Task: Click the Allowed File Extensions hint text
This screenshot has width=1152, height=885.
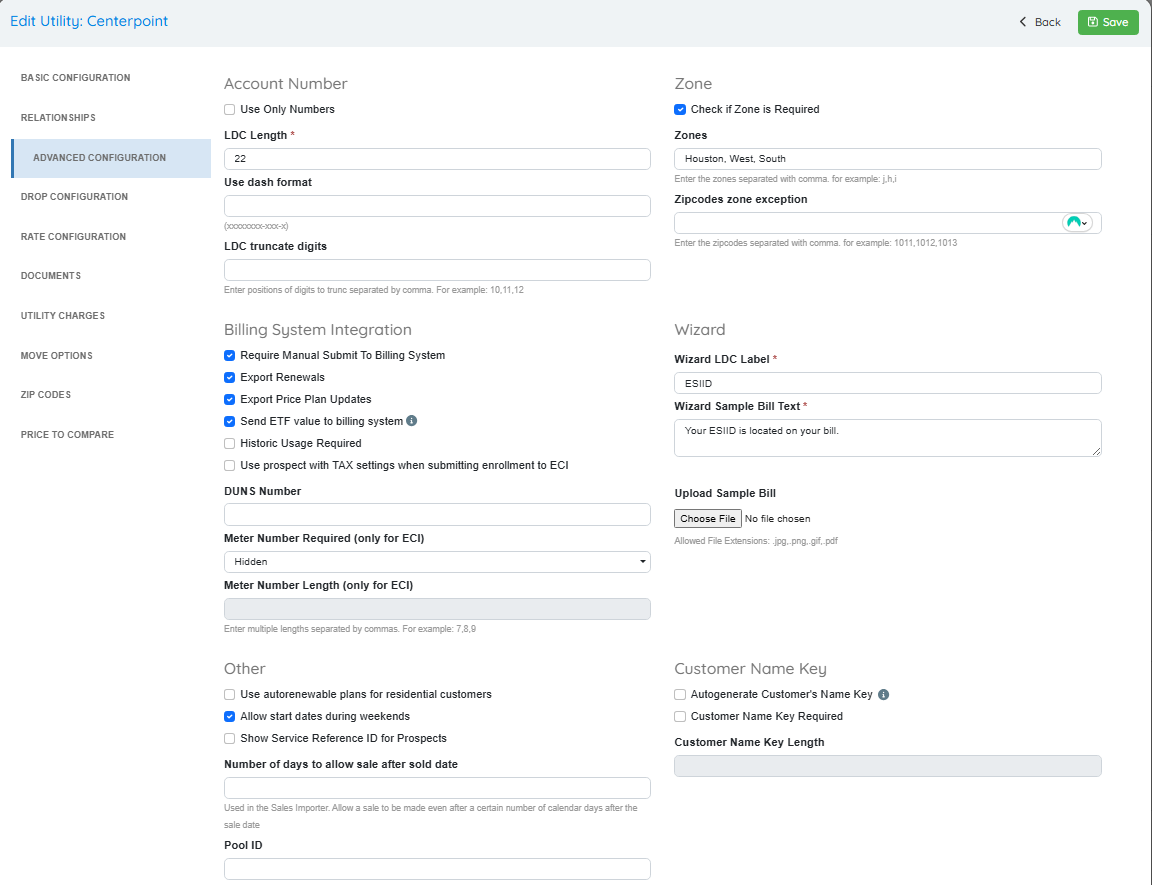Action: click(x=756, y=541)
